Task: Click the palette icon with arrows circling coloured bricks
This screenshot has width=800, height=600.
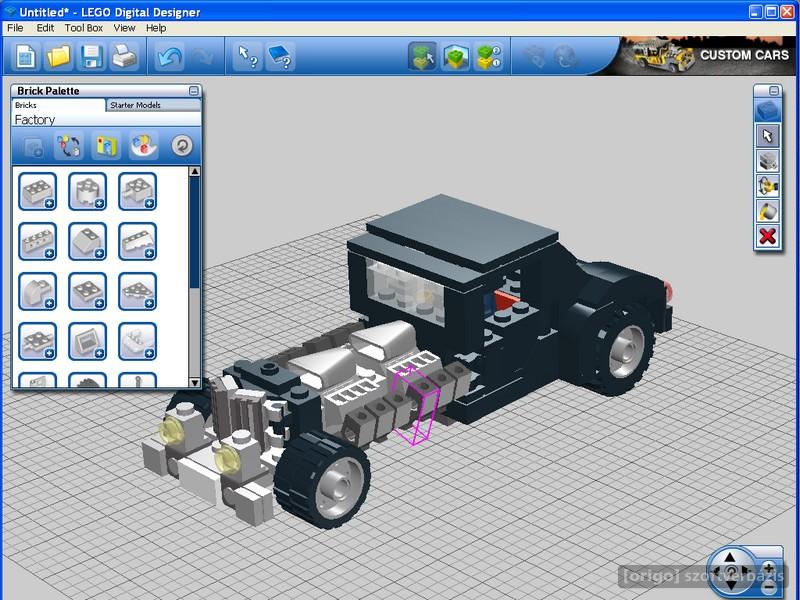Action: pos(69,146)
